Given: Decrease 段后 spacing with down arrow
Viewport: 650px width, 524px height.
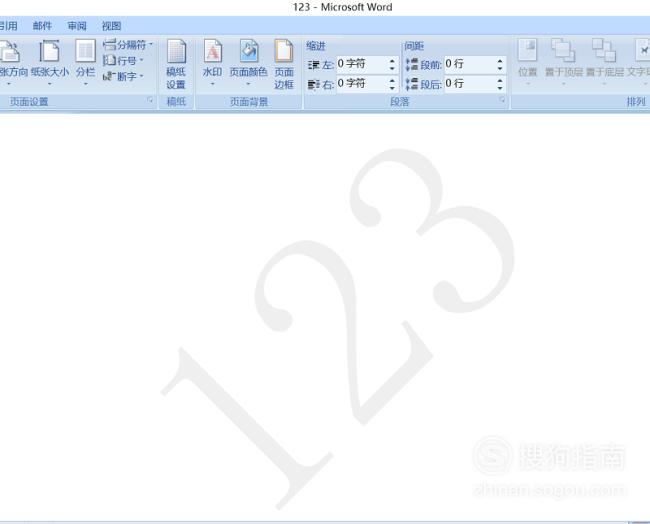Looking at the screenshot, I should click(x=500, y=88).
